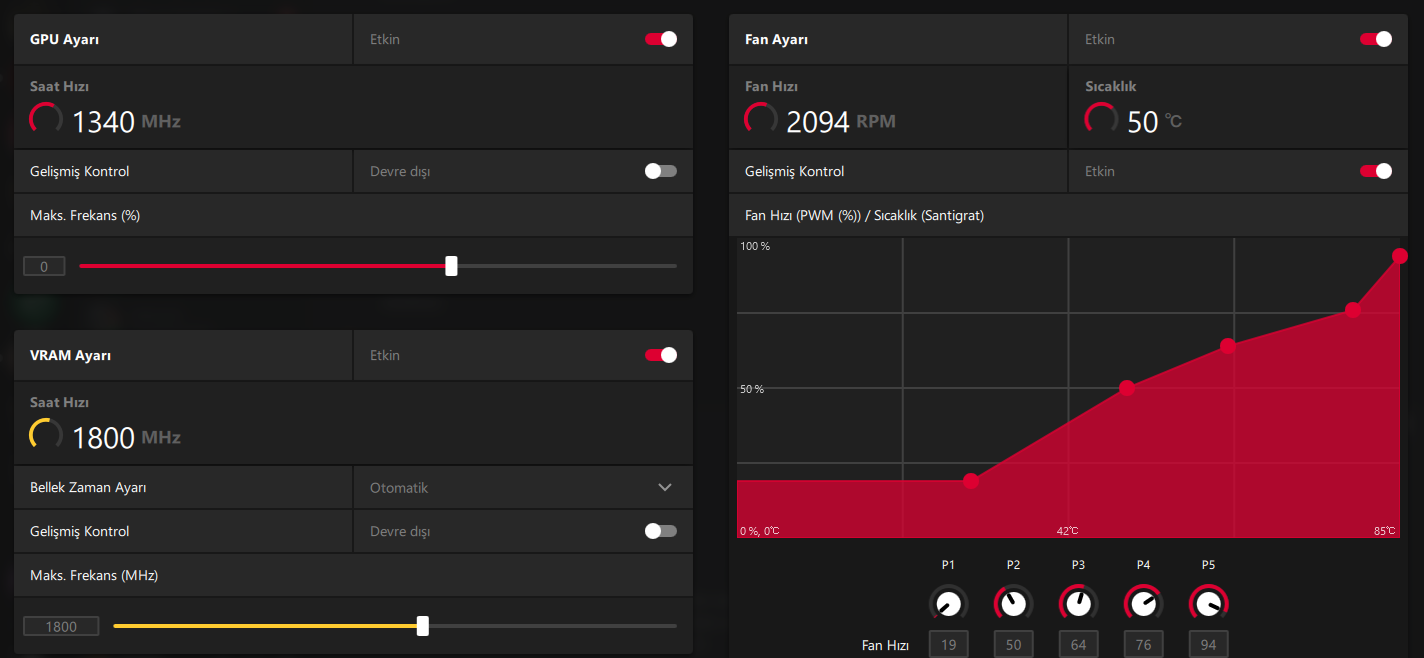Click the Fan Hızı input showing 64

click(1078, 645)
